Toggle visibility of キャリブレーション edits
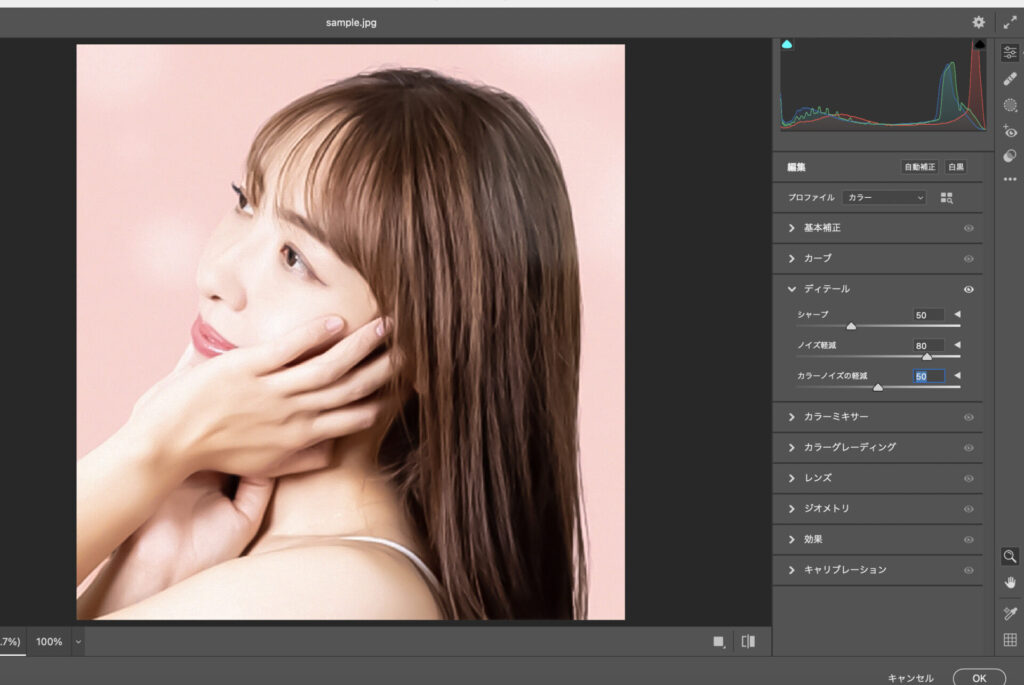 (x=968, y=571)
